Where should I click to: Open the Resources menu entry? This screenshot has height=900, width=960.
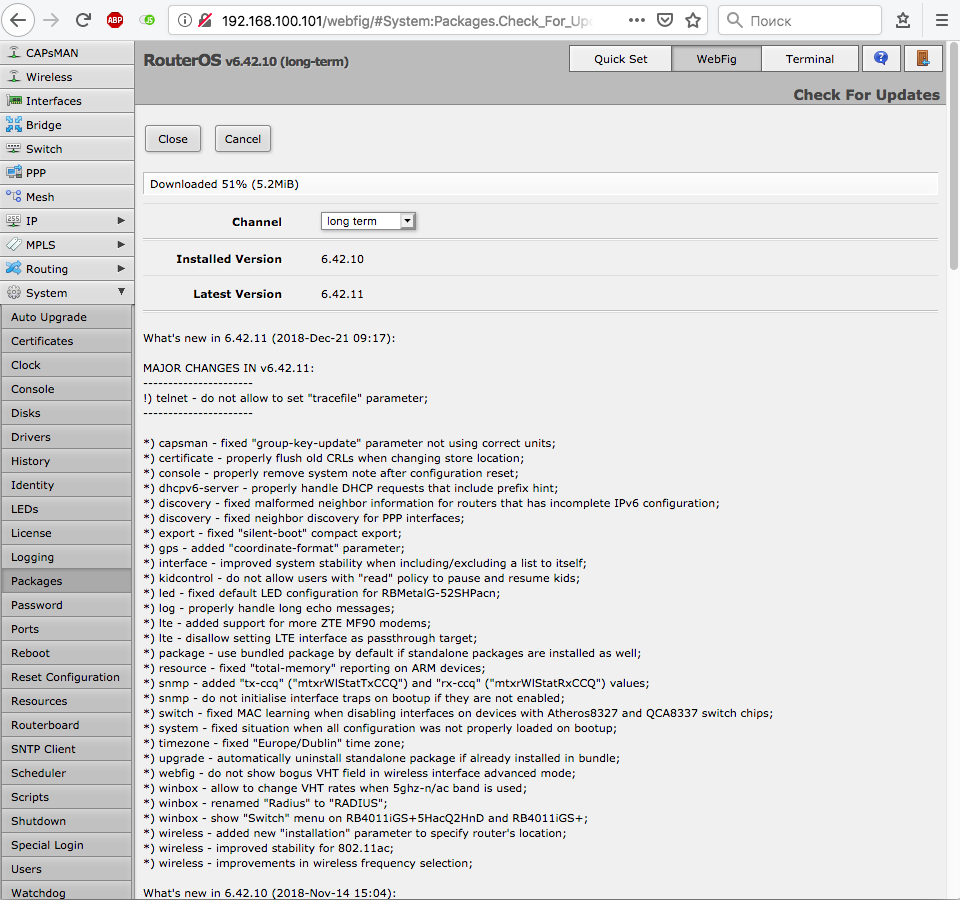click(x=66, y=701)
